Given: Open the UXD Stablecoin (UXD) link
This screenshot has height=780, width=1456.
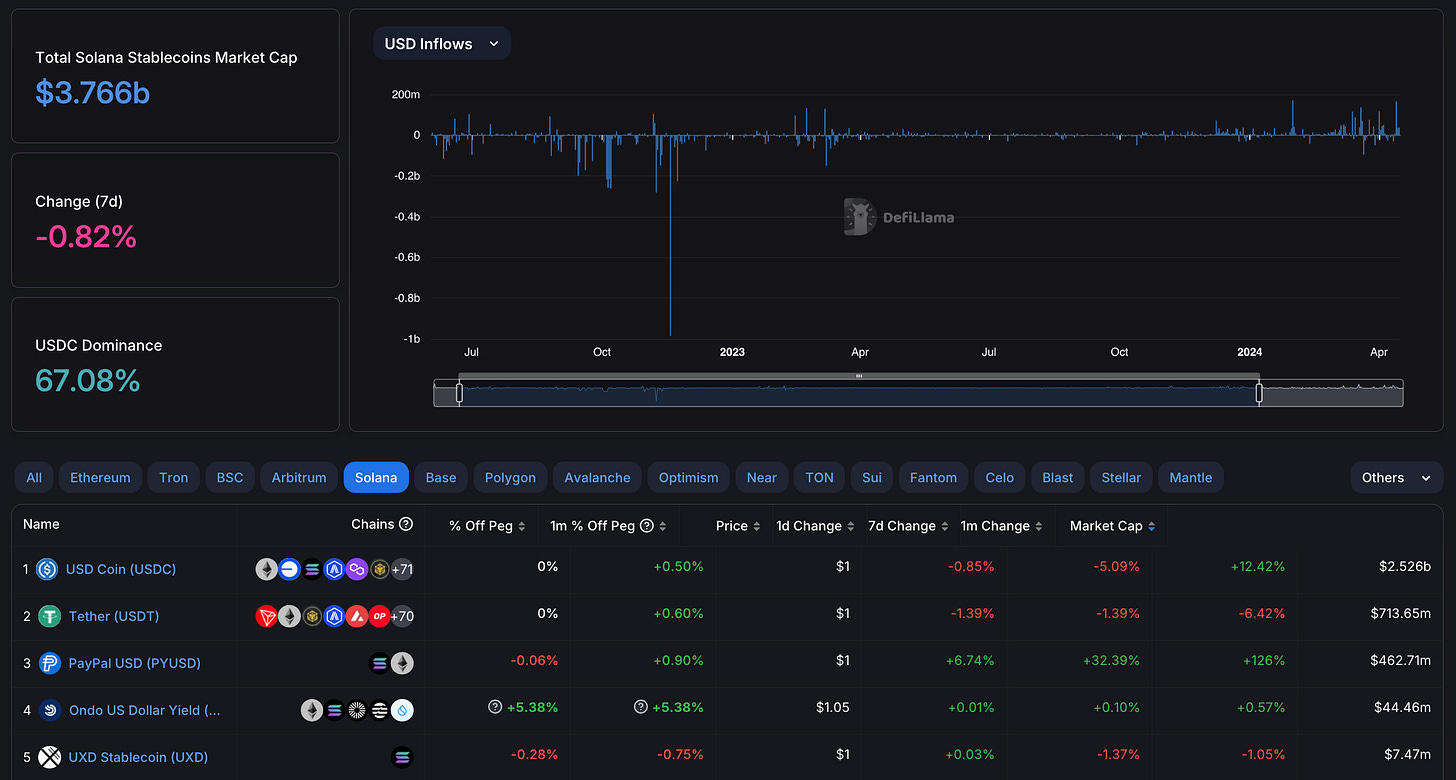Looking at the screenshot, I should click(x=138, y=757).
